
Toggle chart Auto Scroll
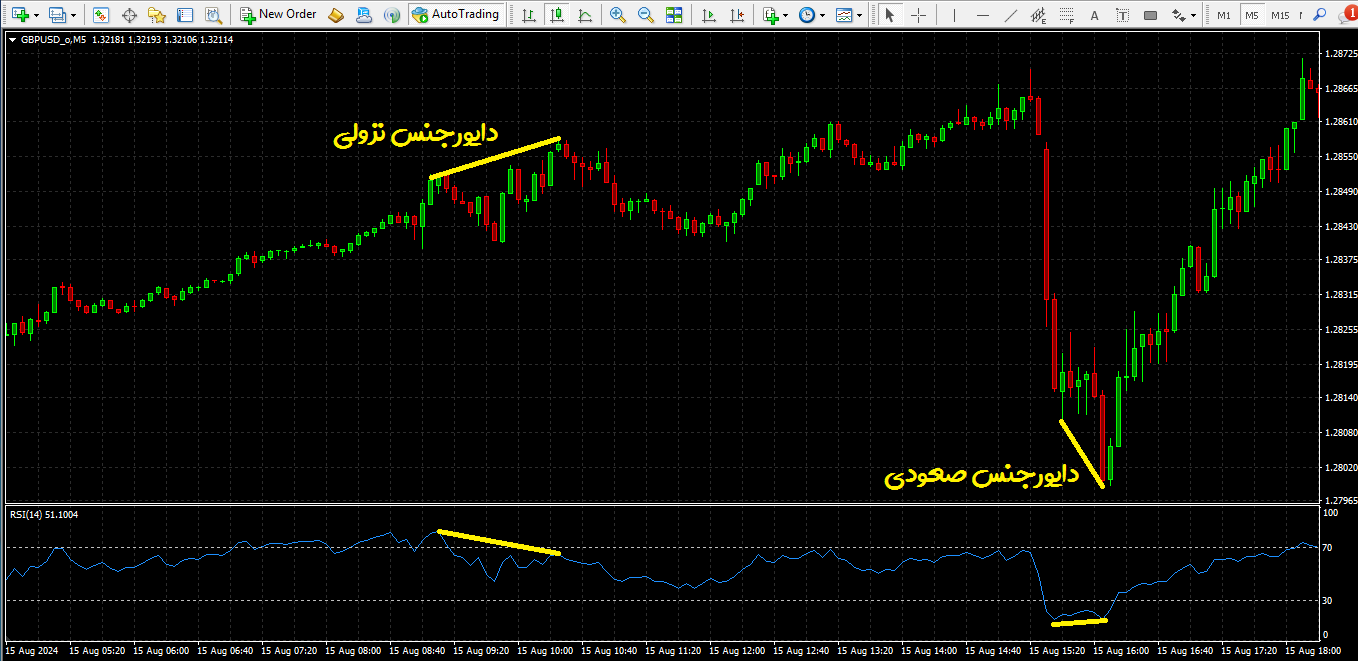click(x=710, y=15)
